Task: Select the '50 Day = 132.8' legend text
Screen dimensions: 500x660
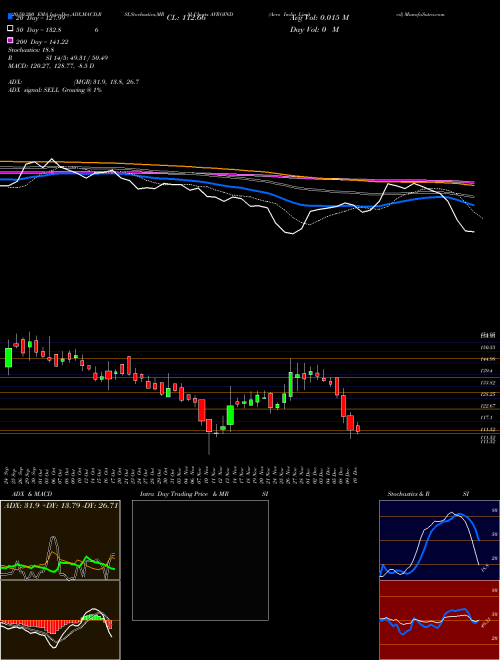Action: click(39, 30)
